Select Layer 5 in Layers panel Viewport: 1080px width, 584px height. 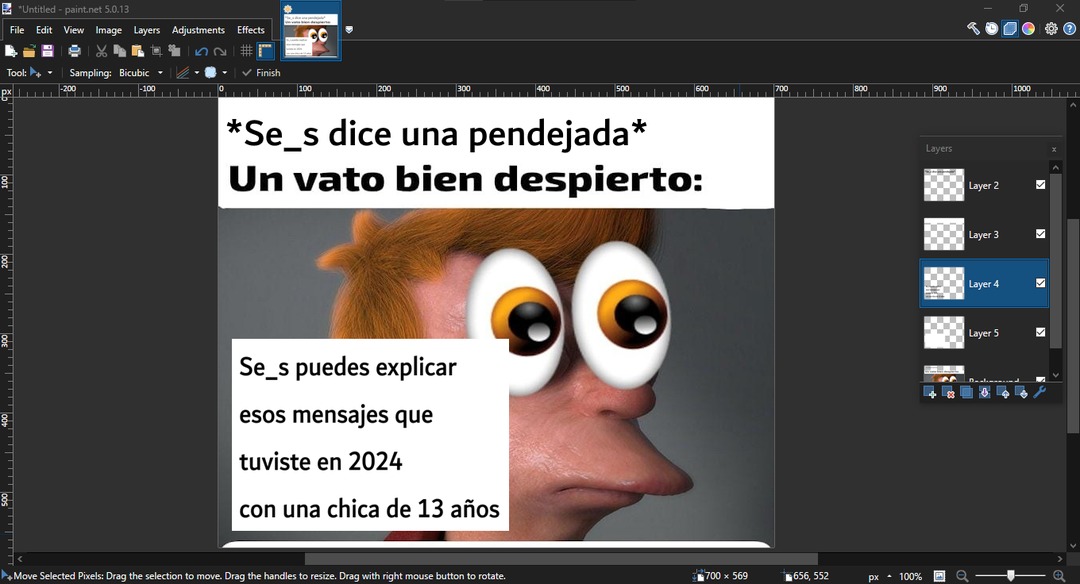[984, 333]
